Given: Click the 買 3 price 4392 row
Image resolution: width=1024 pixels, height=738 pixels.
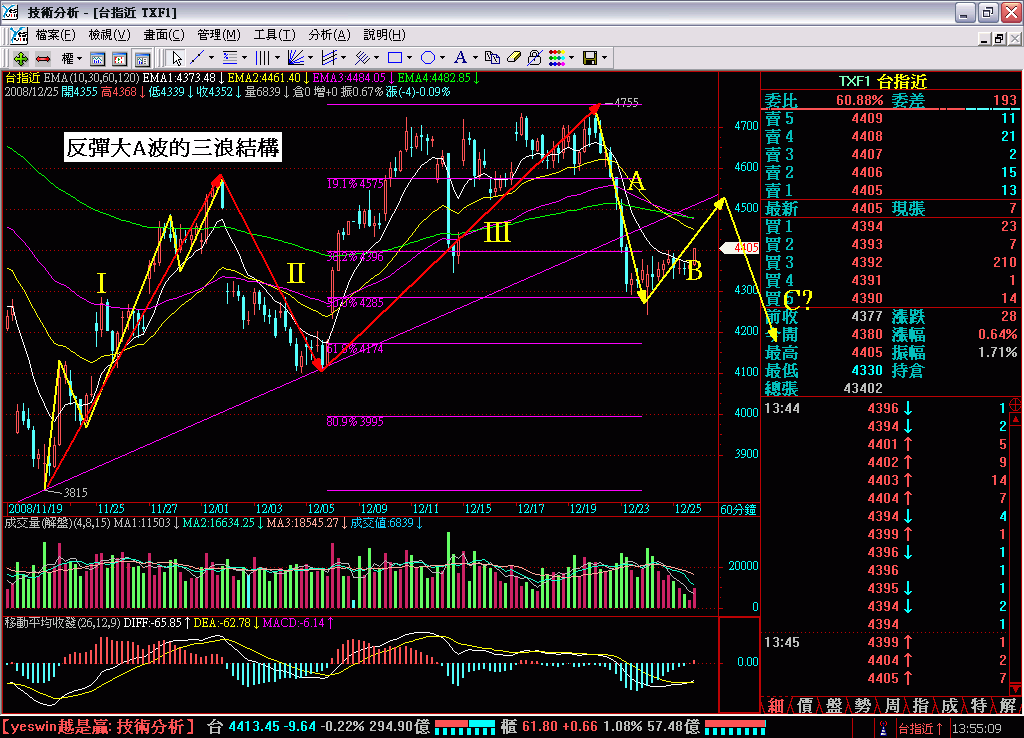Looking at the screenshot, I should click(891, 262).
